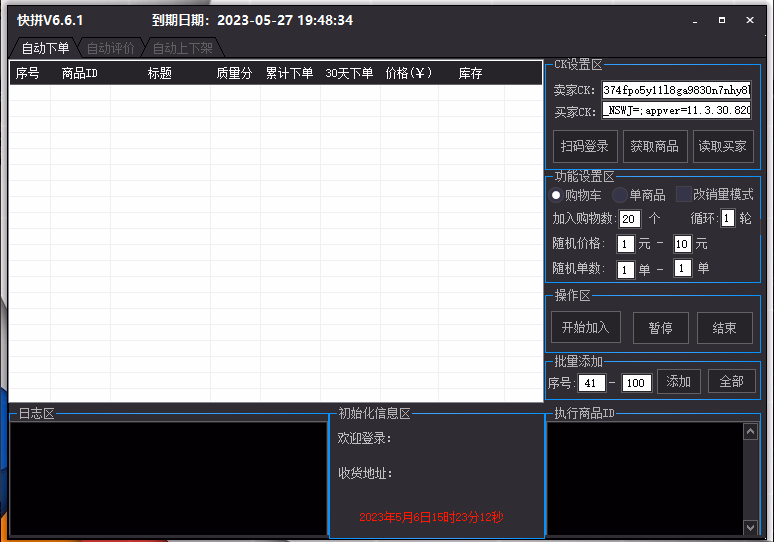Click the 价格(¥) column header
Viewport: 774px width, 542px height.
tap(409, 74)
